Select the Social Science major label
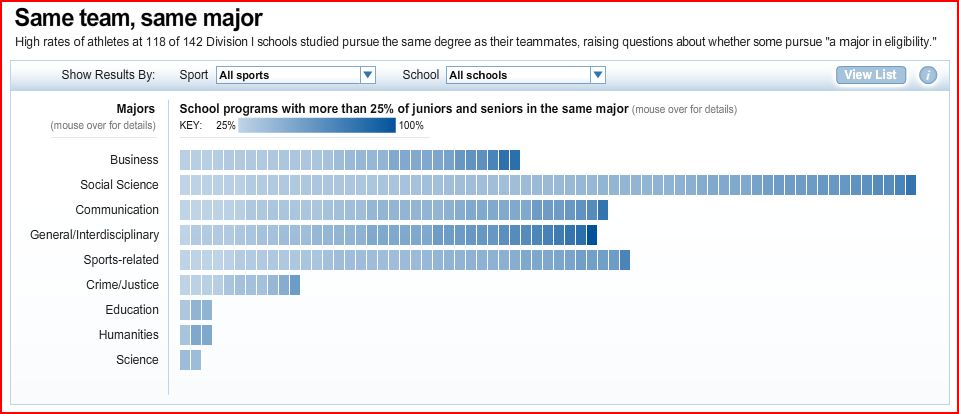This screenshot has height=414, width=959. tap(119, 185)
